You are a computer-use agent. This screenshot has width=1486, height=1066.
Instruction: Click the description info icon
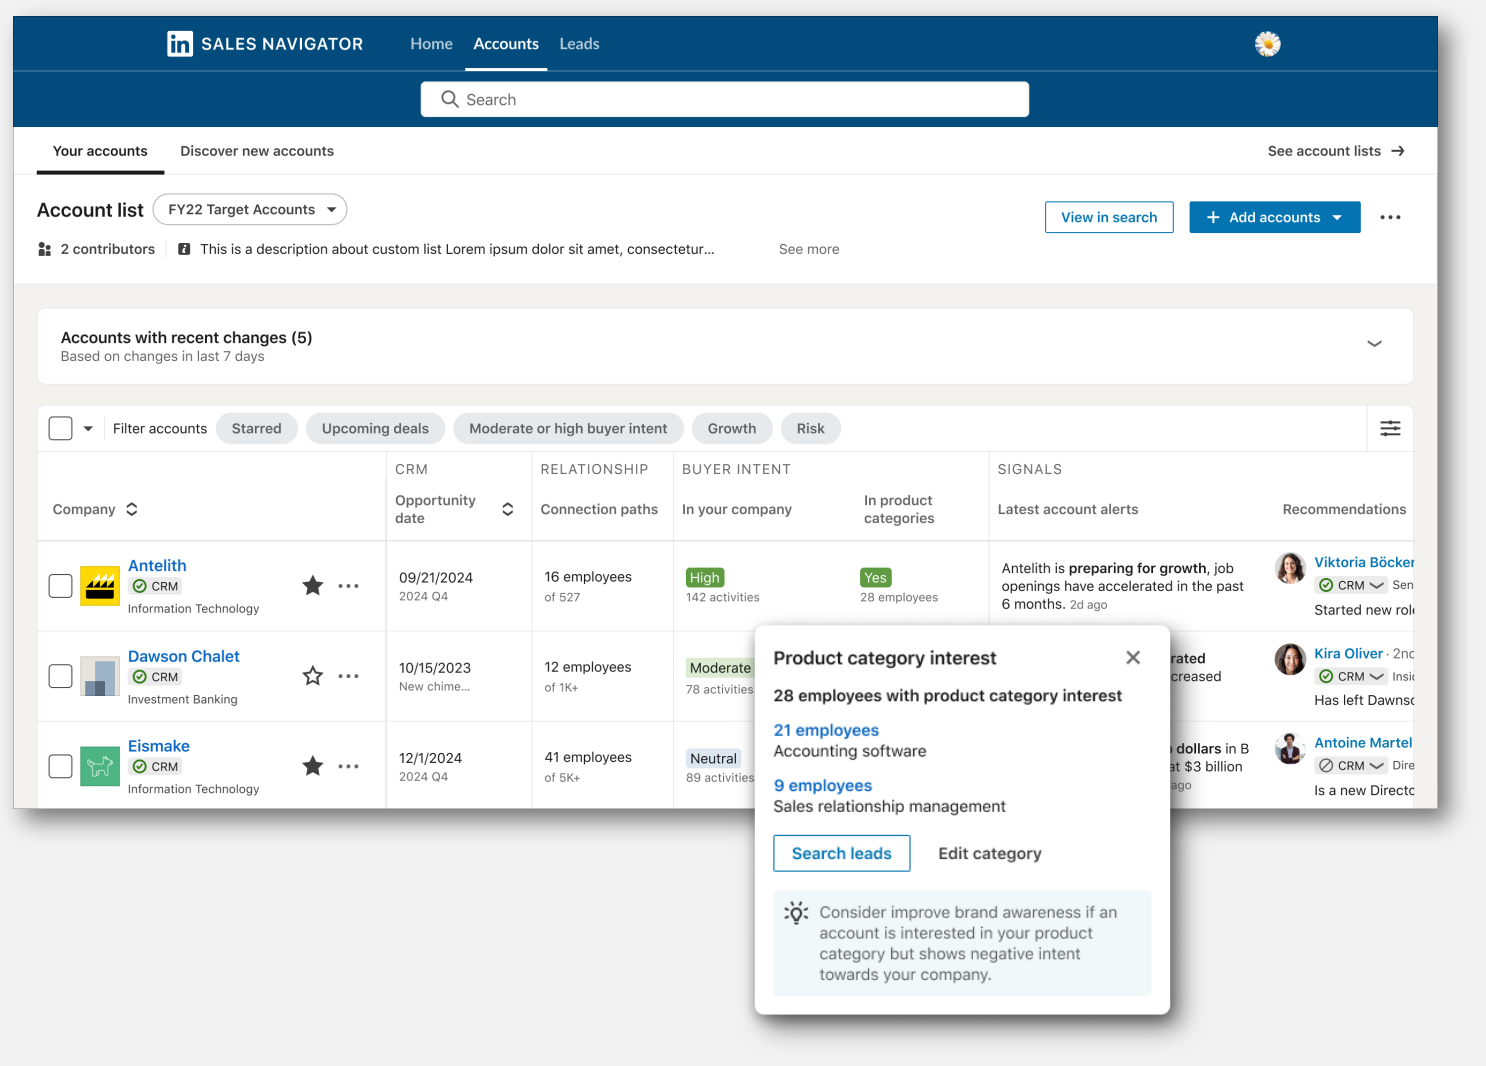[184, 249]
